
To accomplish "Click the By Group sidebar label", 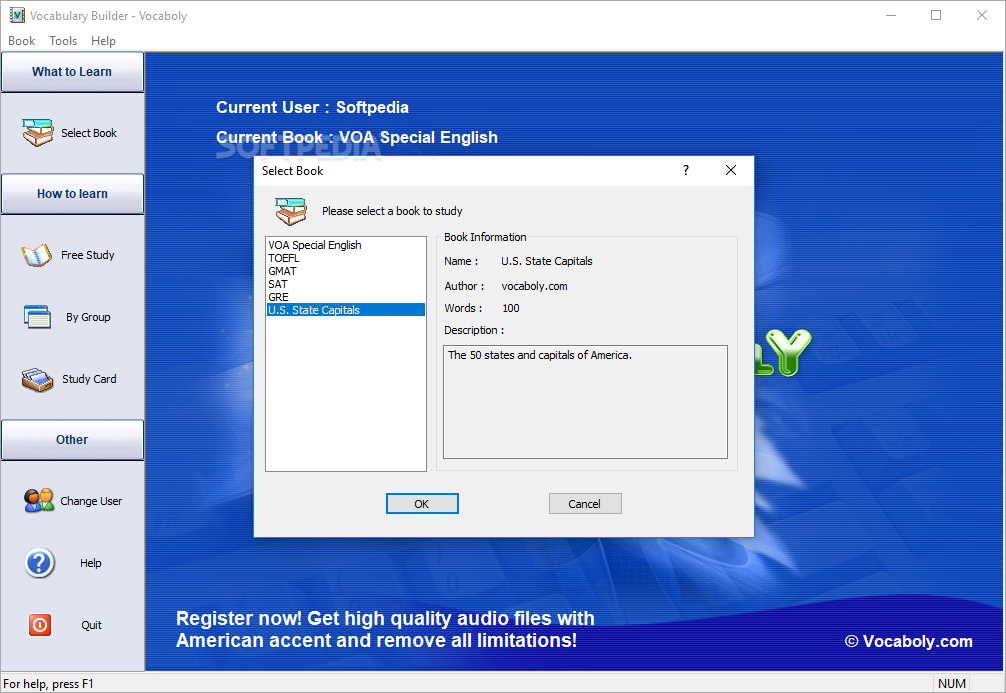I will [89, 317].
